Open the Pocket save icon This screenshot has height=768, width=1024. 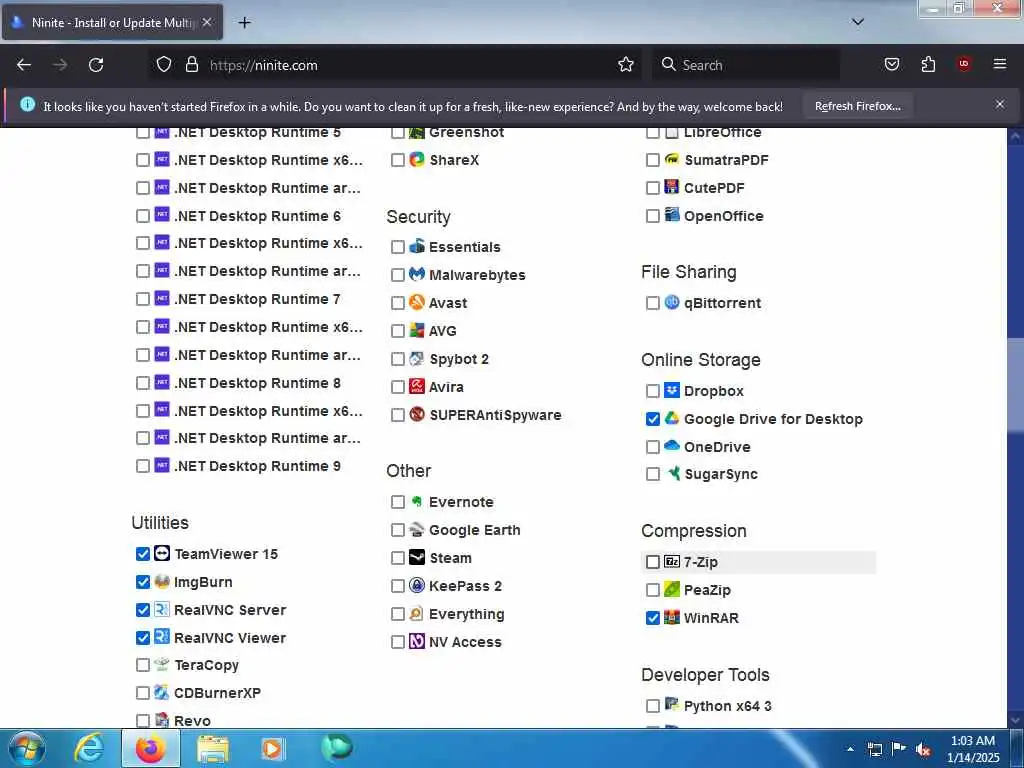[891, 64]
